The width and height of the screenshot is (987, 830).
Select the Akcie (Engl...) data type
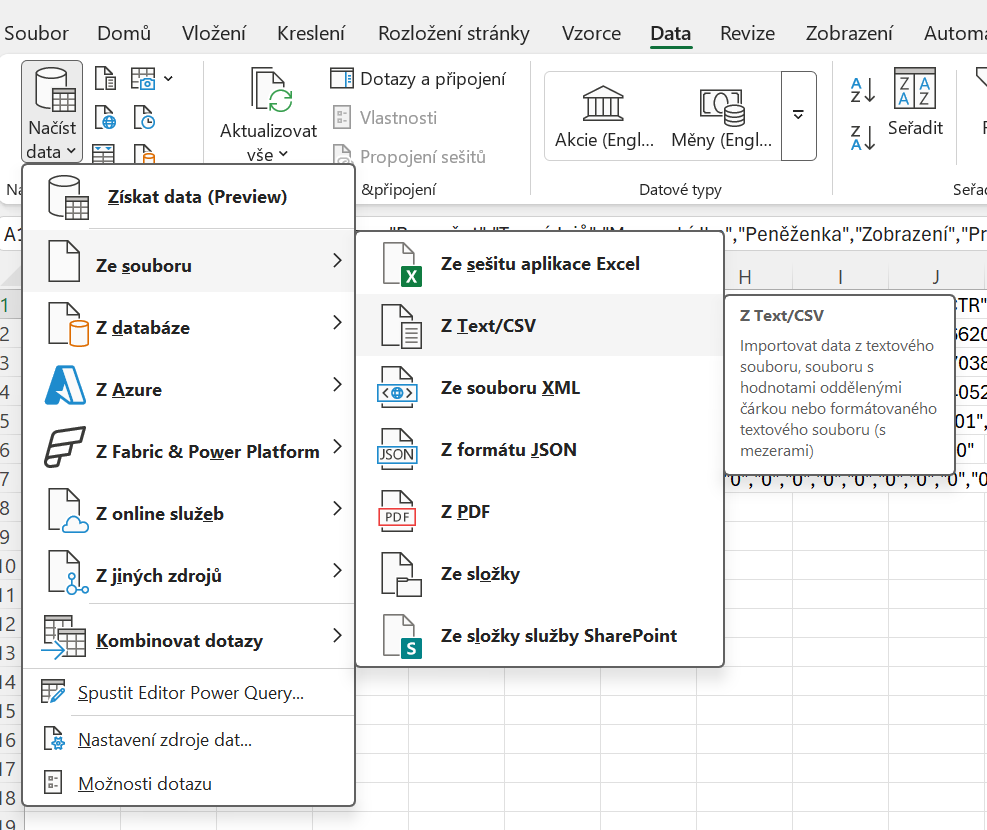604,117
